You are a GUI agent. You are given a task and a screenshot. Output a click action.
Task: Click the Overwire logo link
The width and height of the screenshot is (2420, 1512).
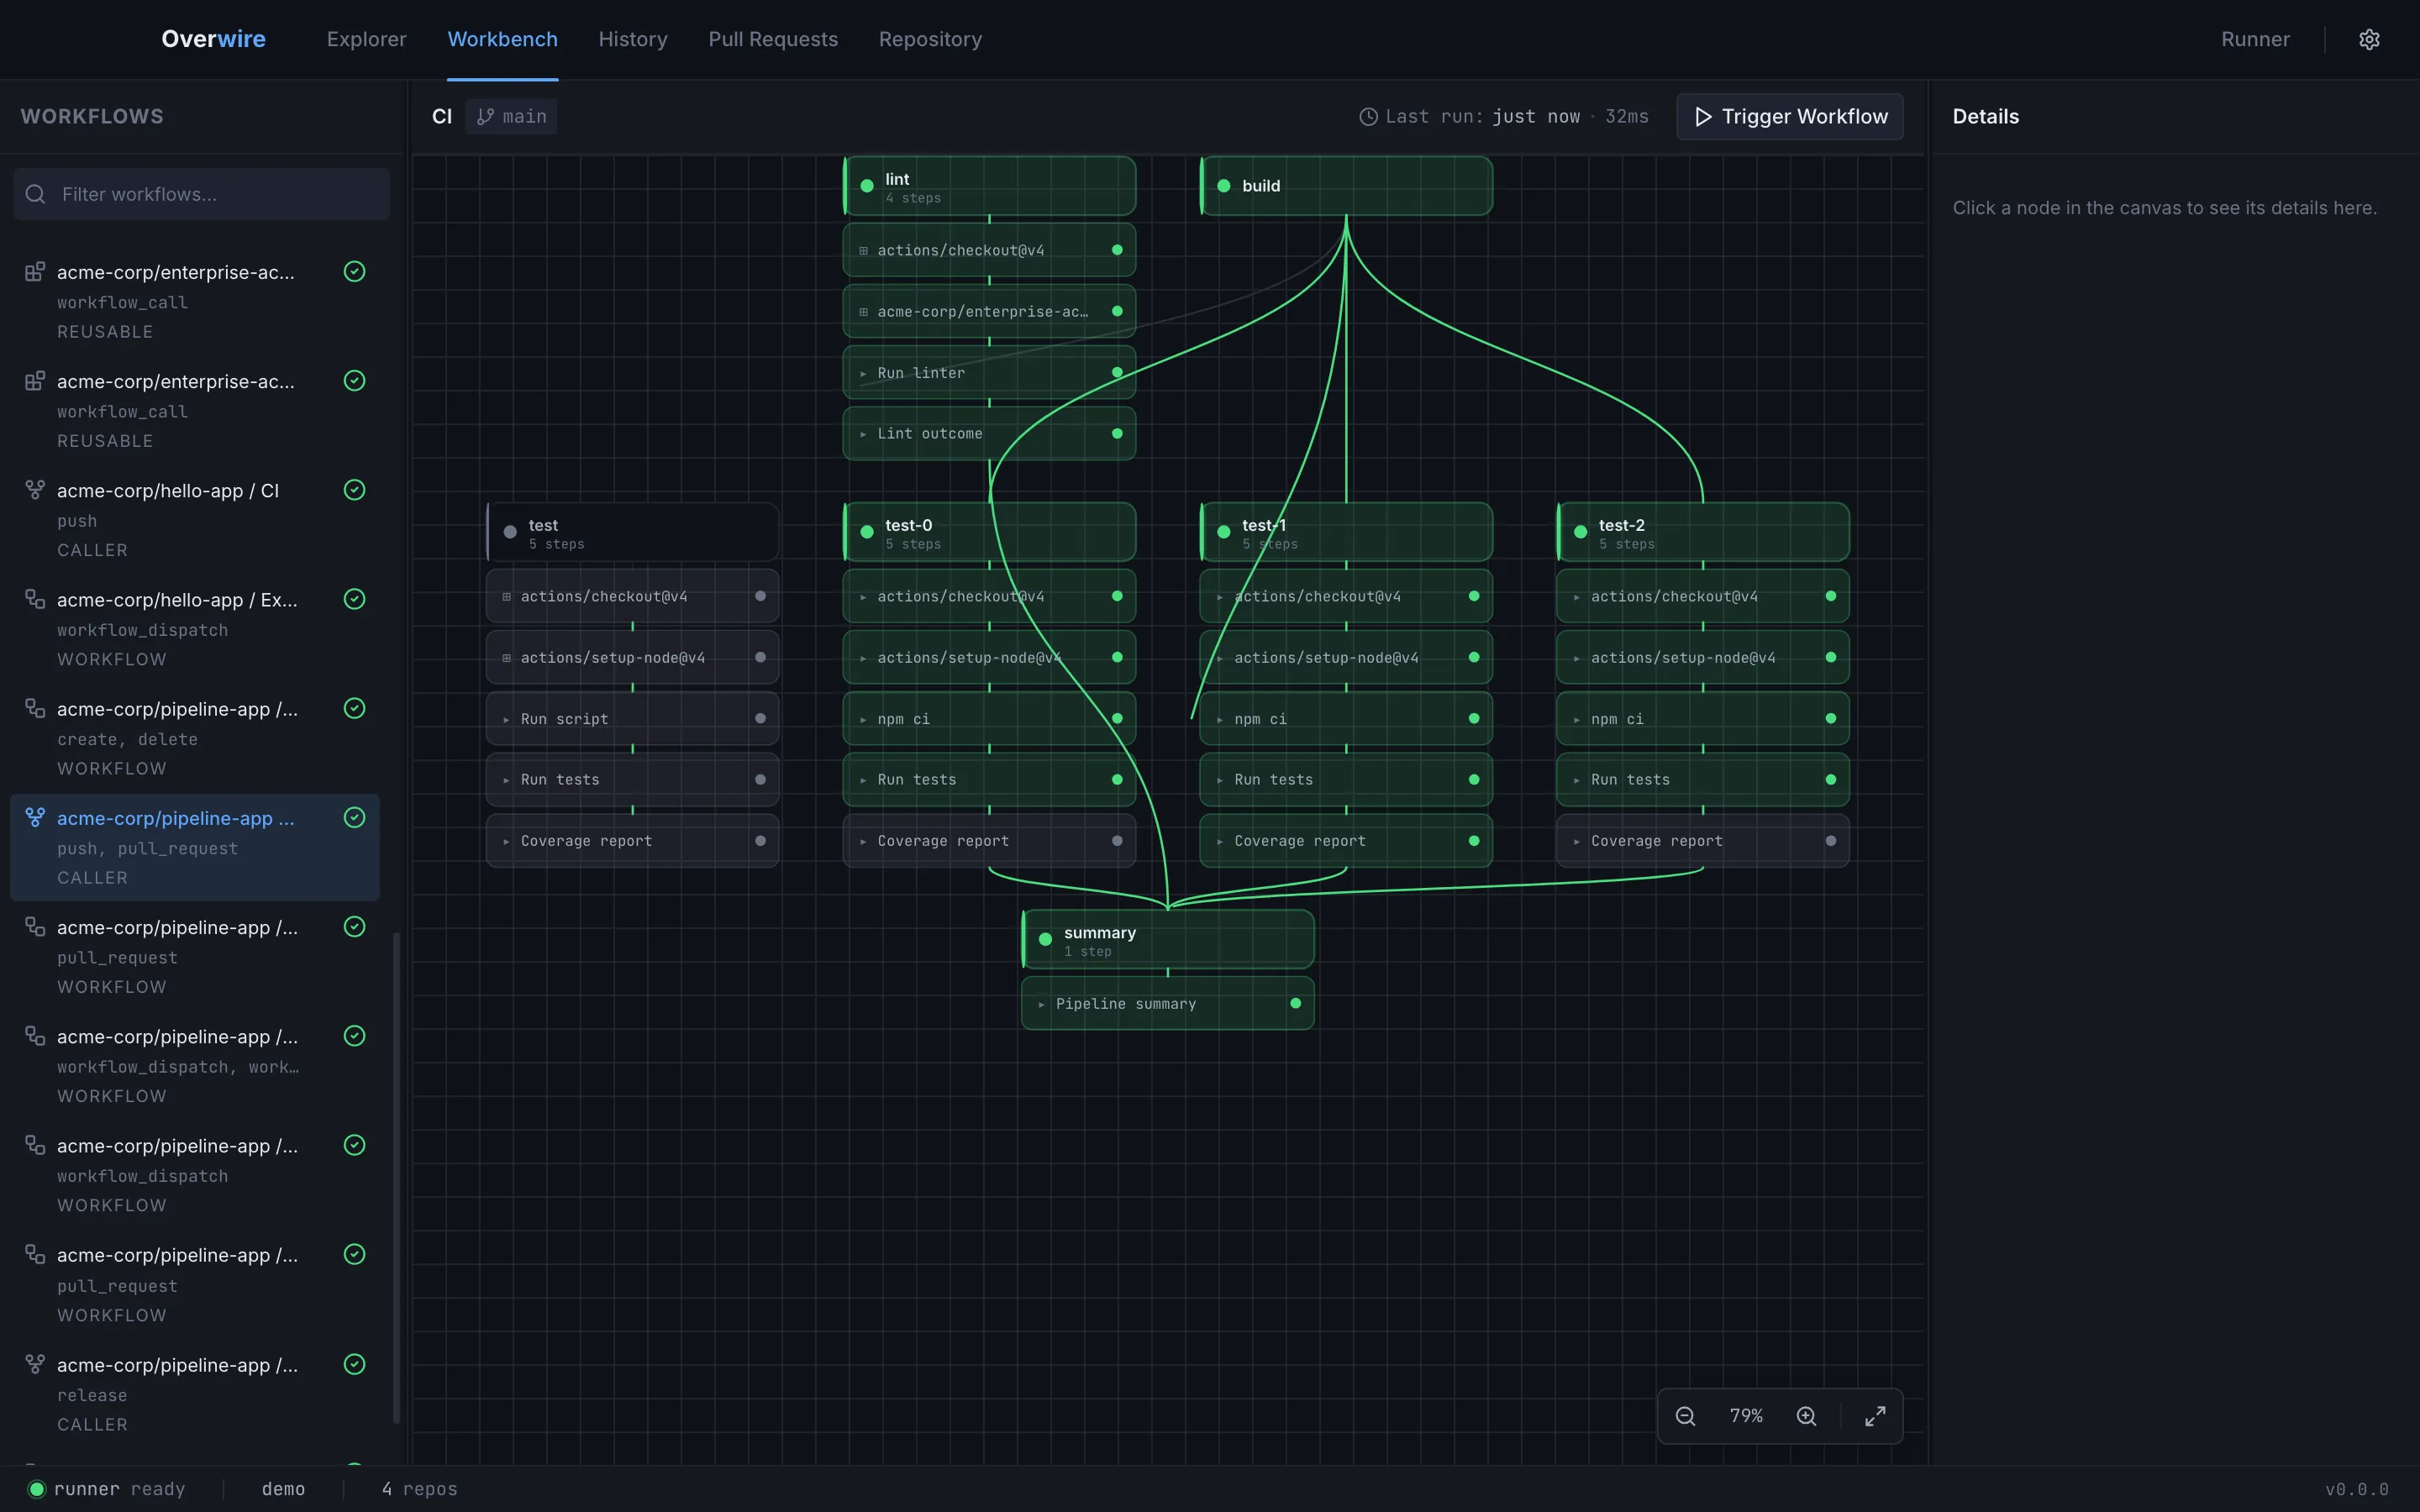[x=213, y=39]
